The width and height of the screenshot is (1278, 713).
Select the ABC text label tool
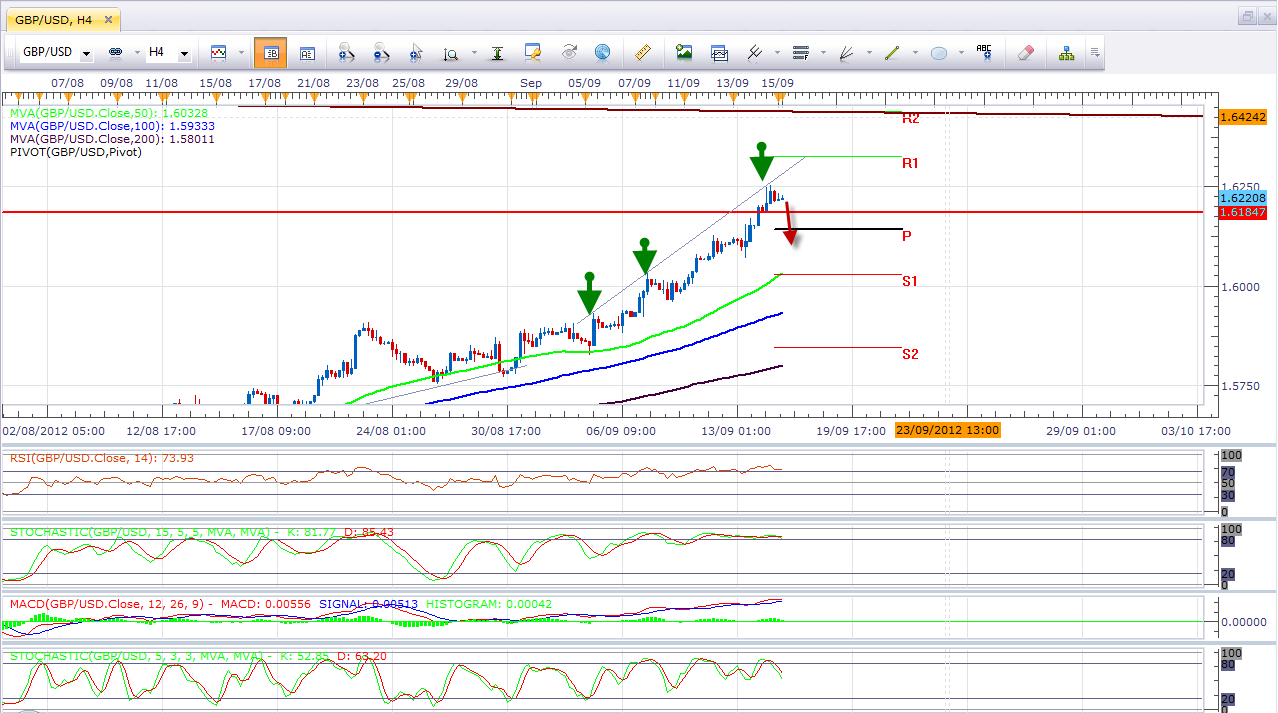click(x=984, y=52)
